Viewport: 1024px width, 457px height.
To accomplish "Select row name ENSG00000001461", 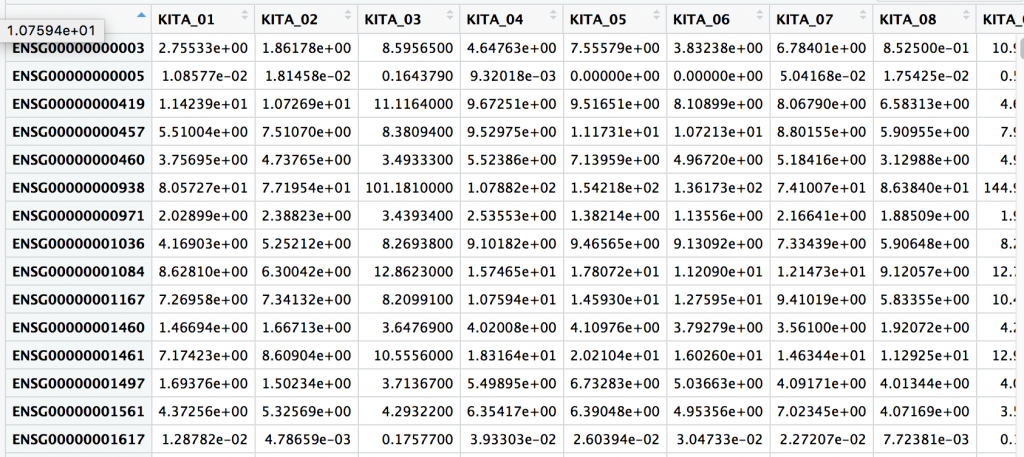I will tap(78, 356).
